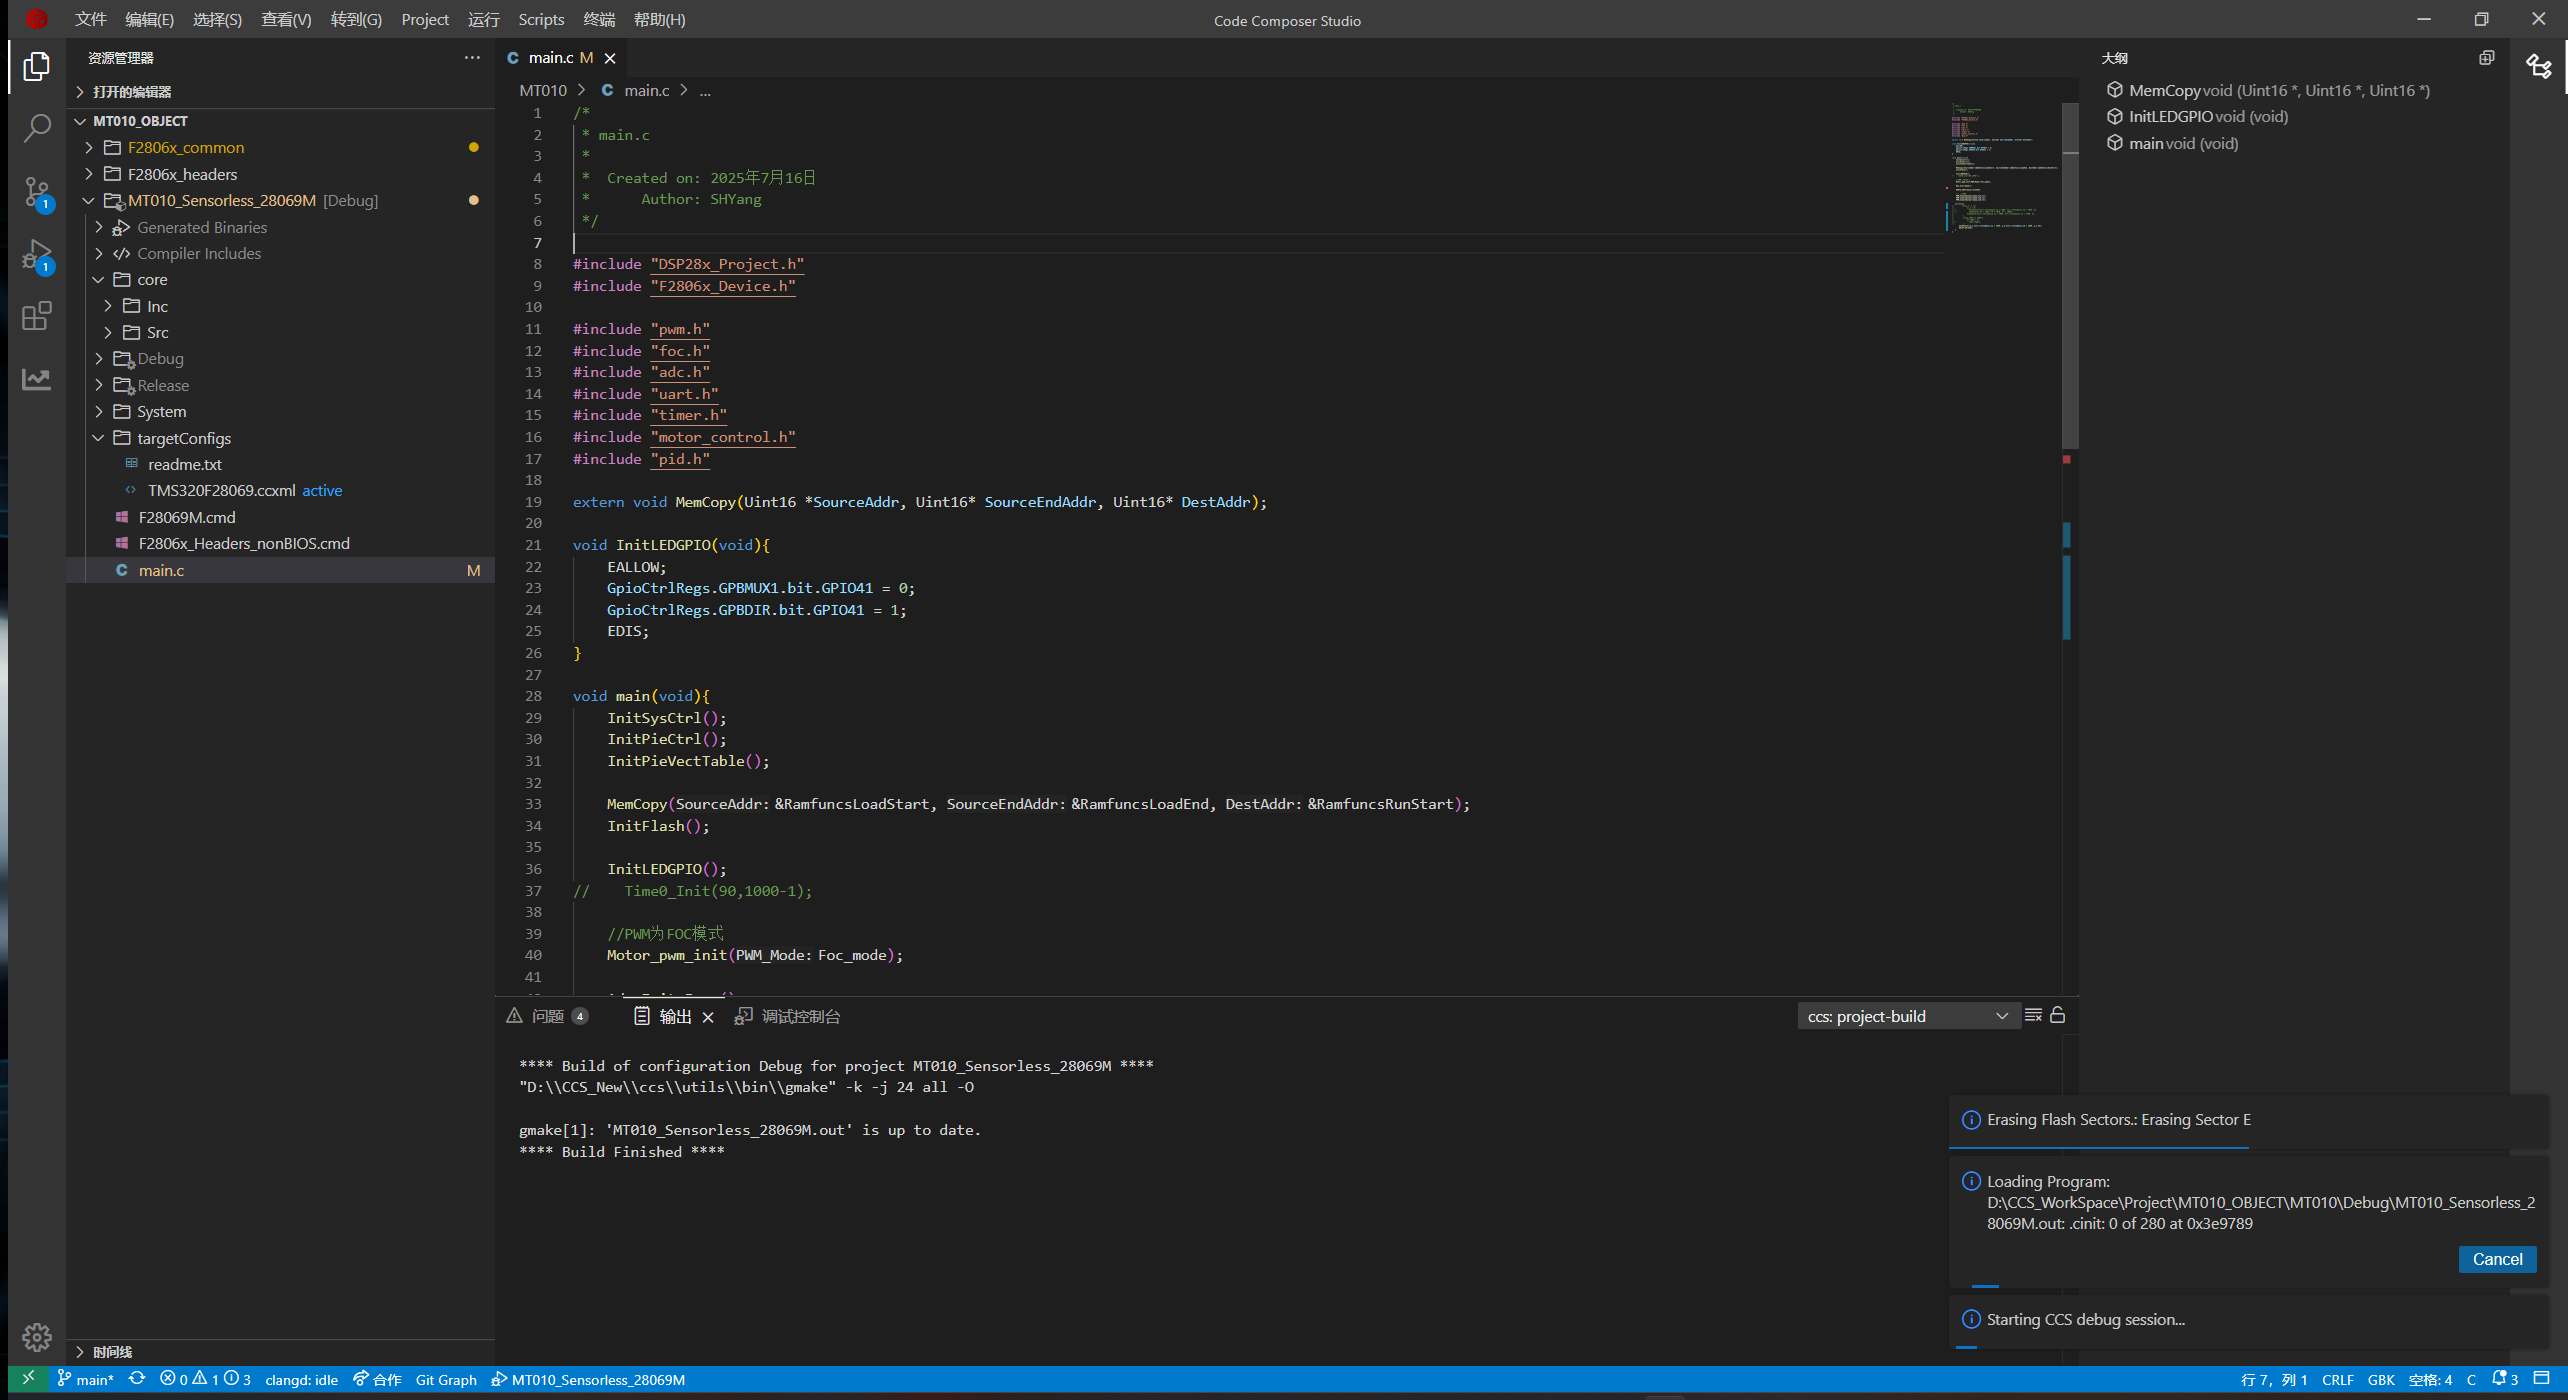Open the Run and Debug view
This screenshot has height=1400, width=2568.
[x=37, y=254]
